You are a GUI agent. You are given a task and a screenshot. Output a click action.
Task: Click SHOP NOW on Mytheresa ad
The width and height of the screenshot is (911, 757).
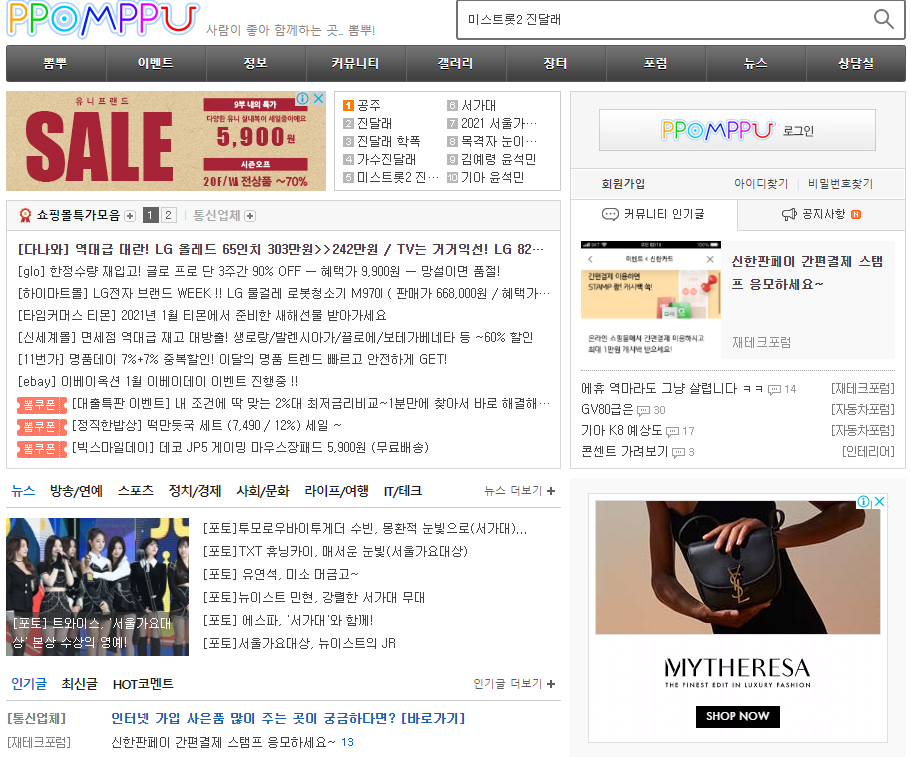(737, 716)
